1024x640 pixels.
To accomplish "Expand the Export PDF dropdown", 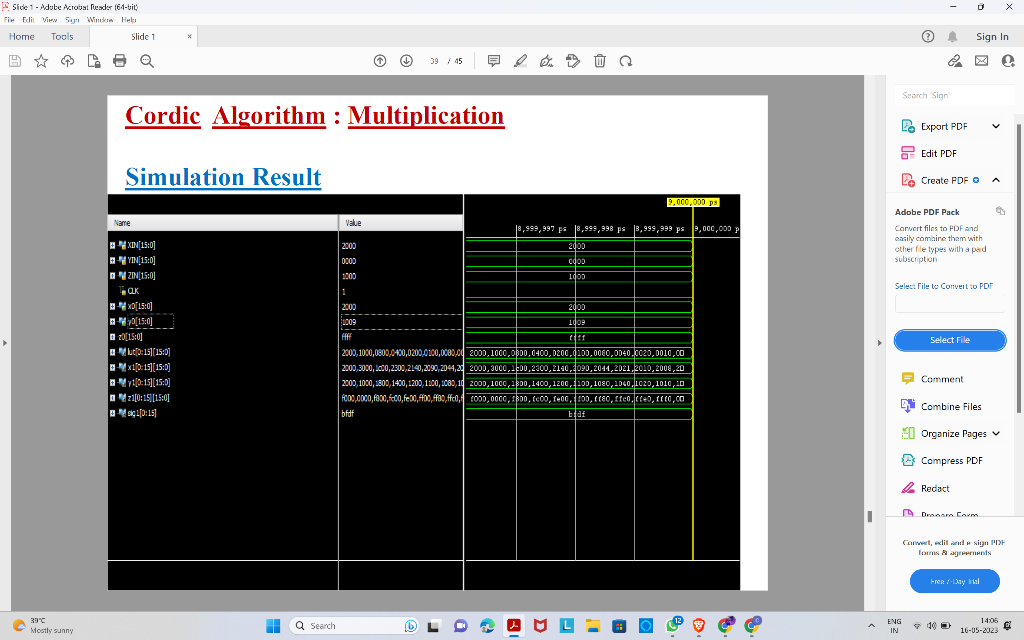I will point(994,125).
